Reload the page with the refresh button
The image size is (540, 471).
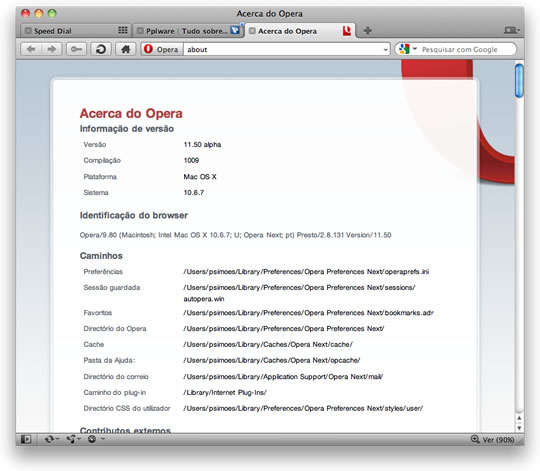point(101,49)
